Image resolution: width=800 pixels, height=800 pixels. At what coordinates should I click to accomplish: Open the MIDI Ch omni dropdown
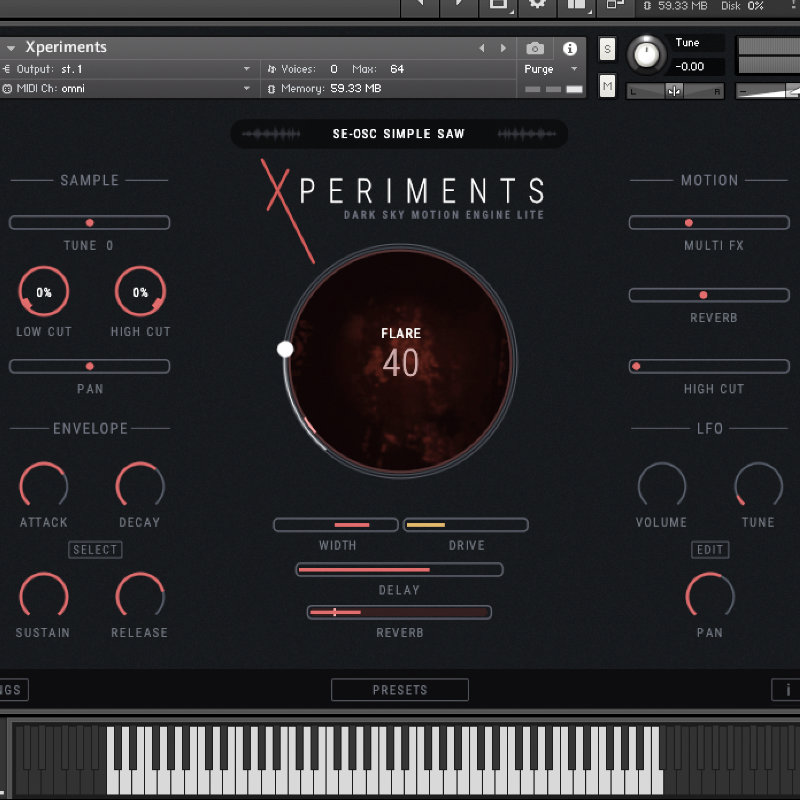click(131, 88)
